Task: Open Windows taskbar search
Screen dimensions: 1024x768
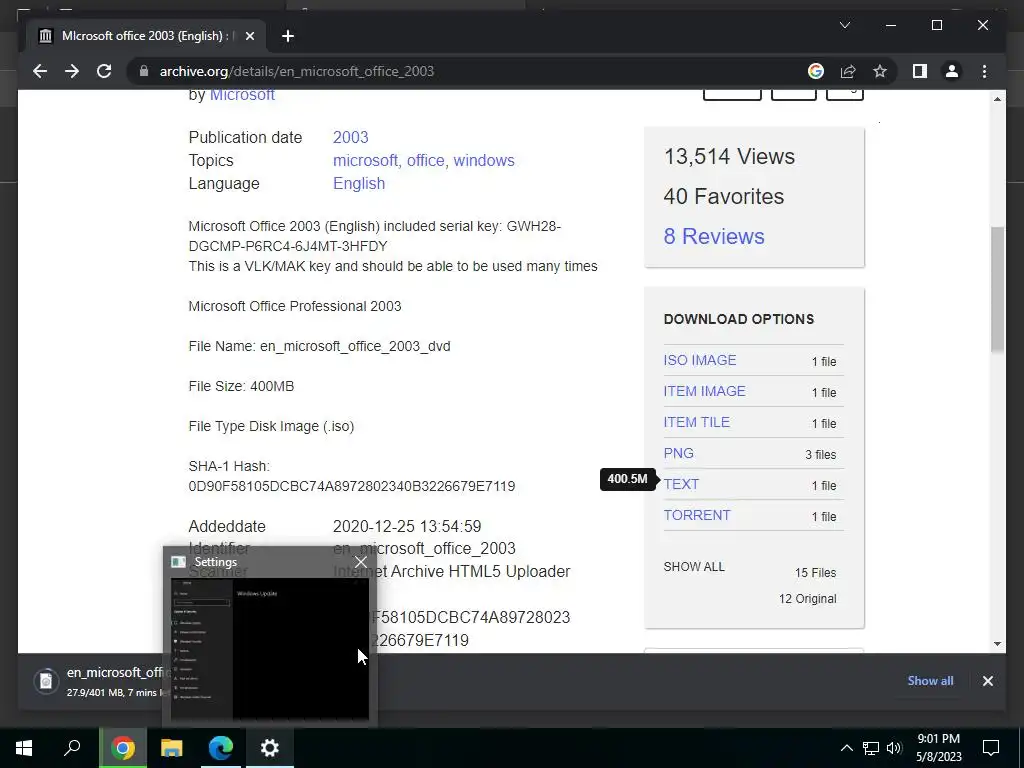Action: [72, 748]
